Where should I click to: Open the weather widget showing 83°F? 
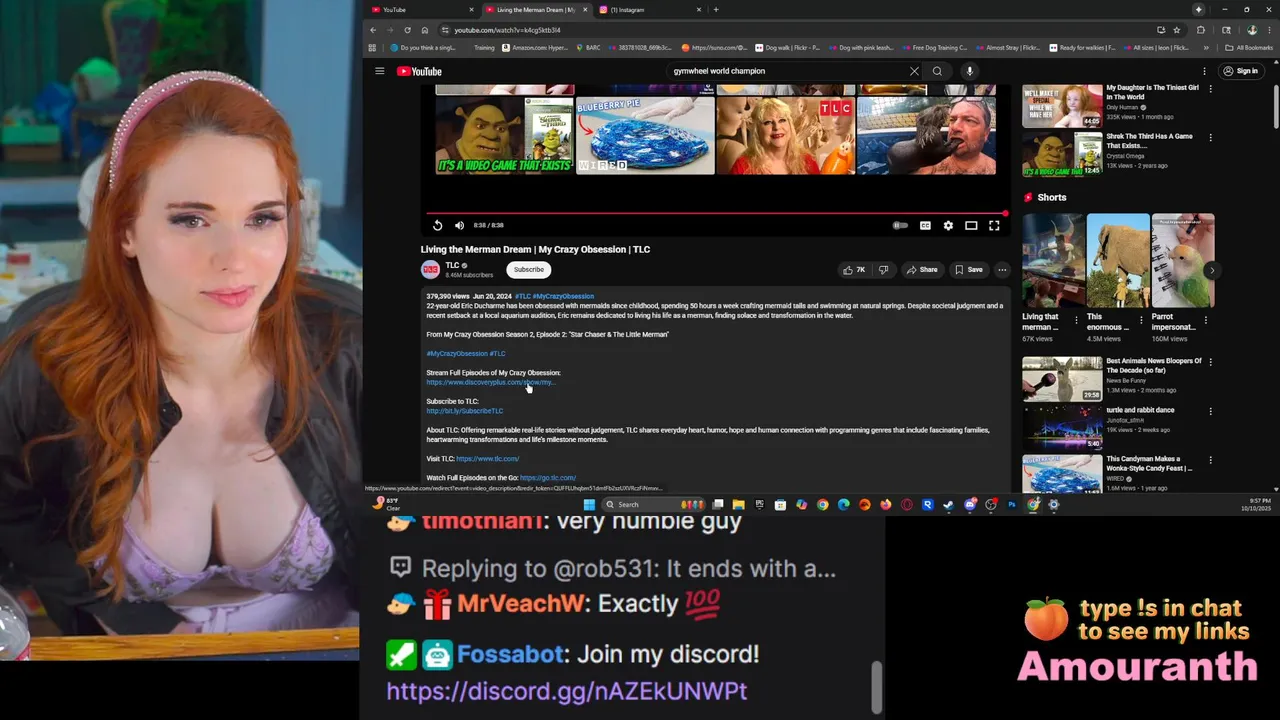[386, 504]
